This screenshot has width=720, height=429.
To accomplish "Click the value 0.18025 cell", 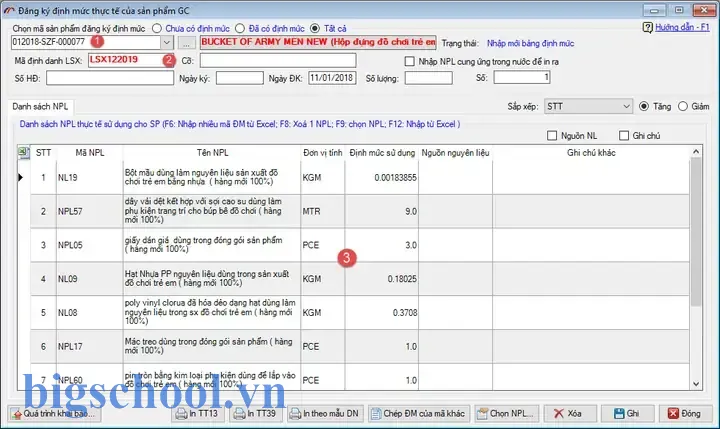I will click(x=382, y=279).
